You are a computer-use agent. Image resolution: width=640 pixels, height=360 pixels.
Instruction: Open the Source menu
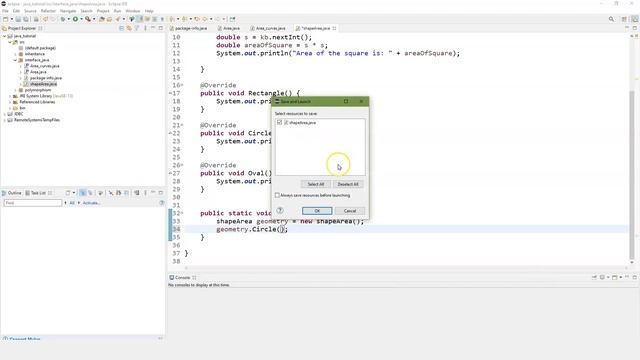pyautogui.click(x=30, y=11)
